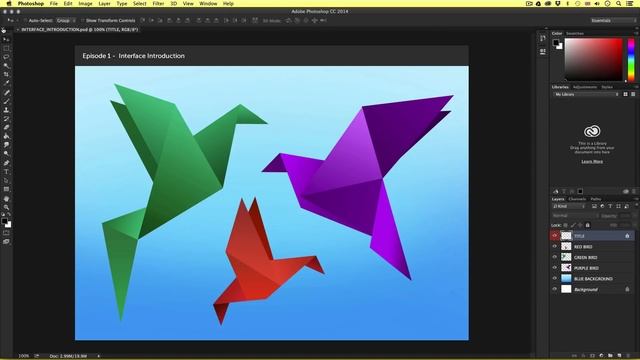This screenshot has width=640, height=360.
Task: Open the Photoshop application menu
Action: coord(31,3)
